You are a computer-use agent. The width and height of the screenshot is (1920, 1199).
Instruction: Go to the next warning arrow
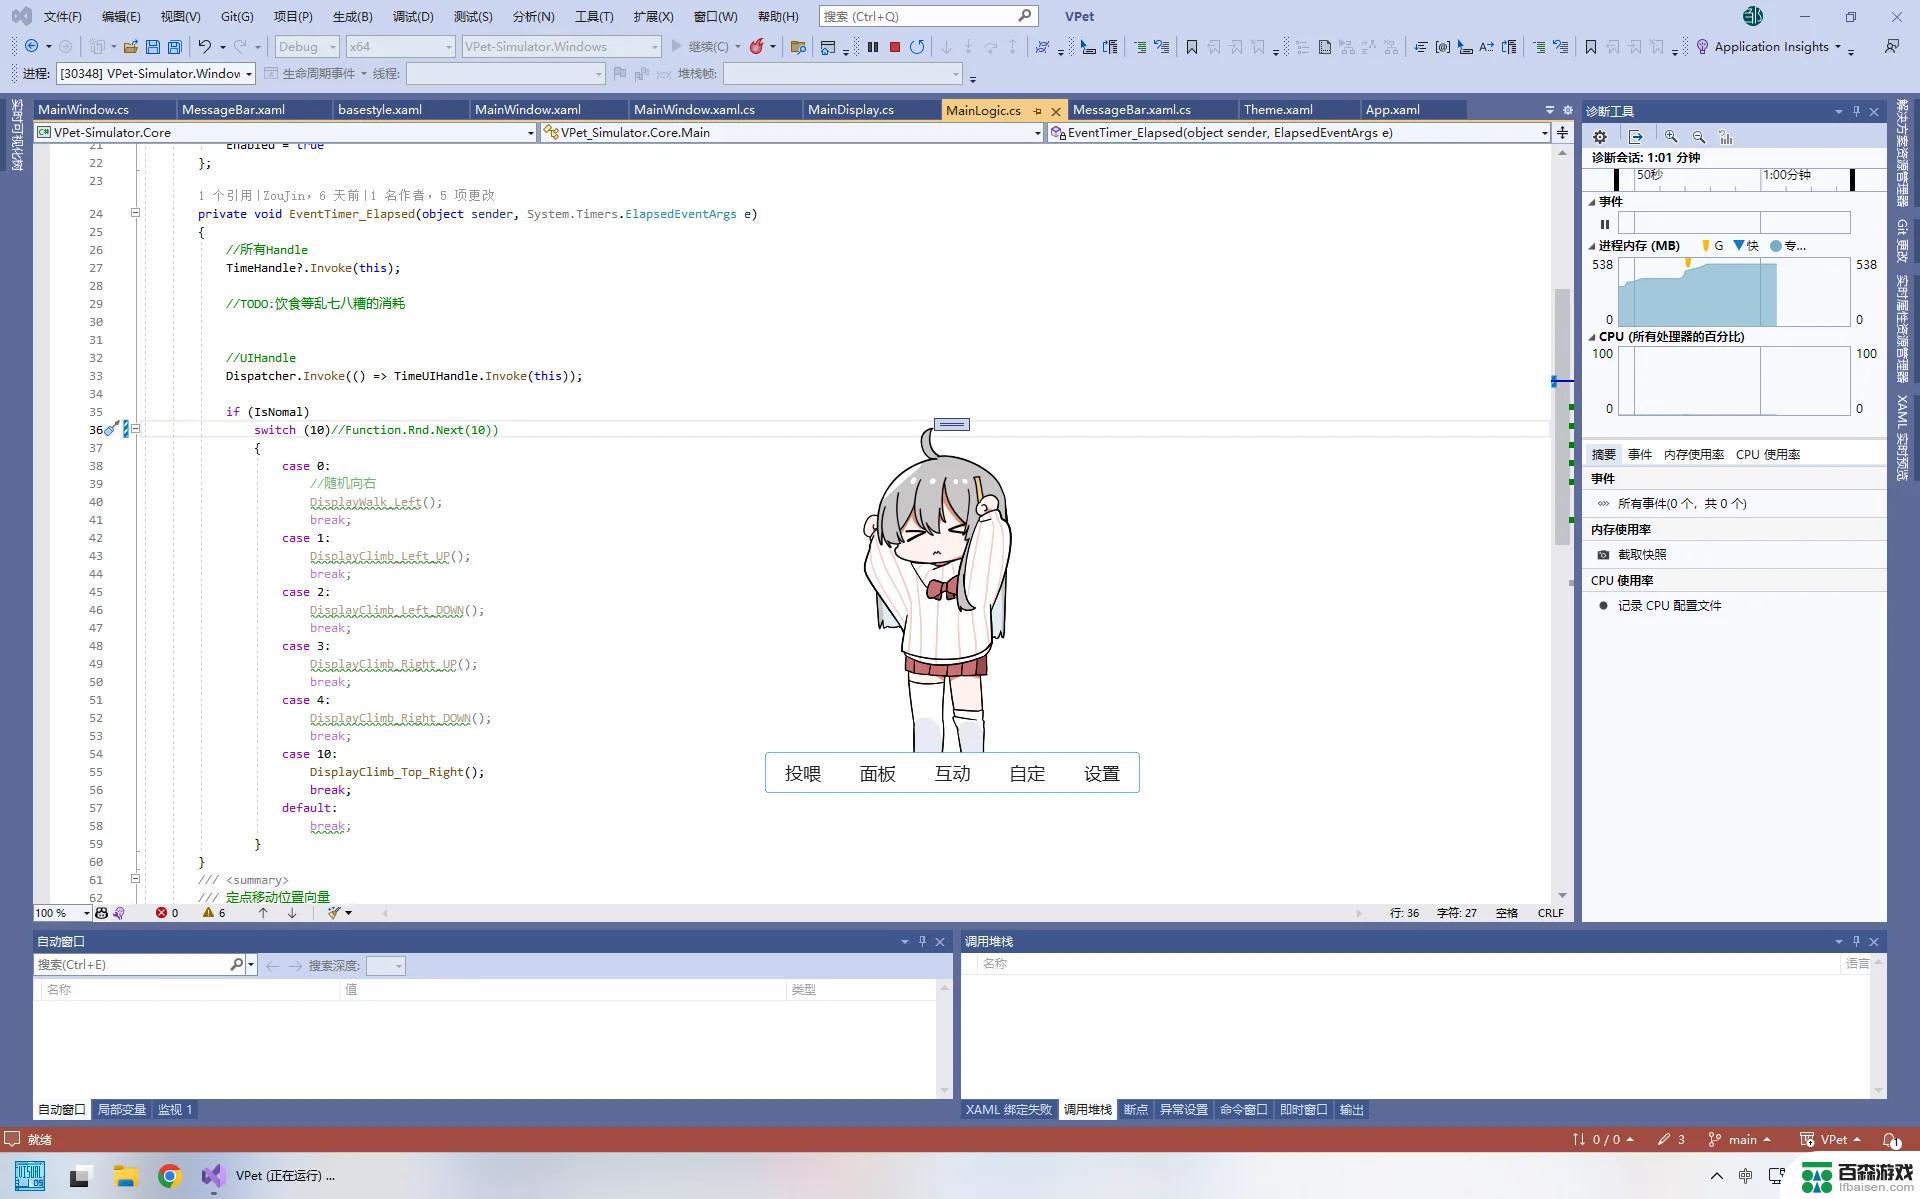click(x=292, y=913)
